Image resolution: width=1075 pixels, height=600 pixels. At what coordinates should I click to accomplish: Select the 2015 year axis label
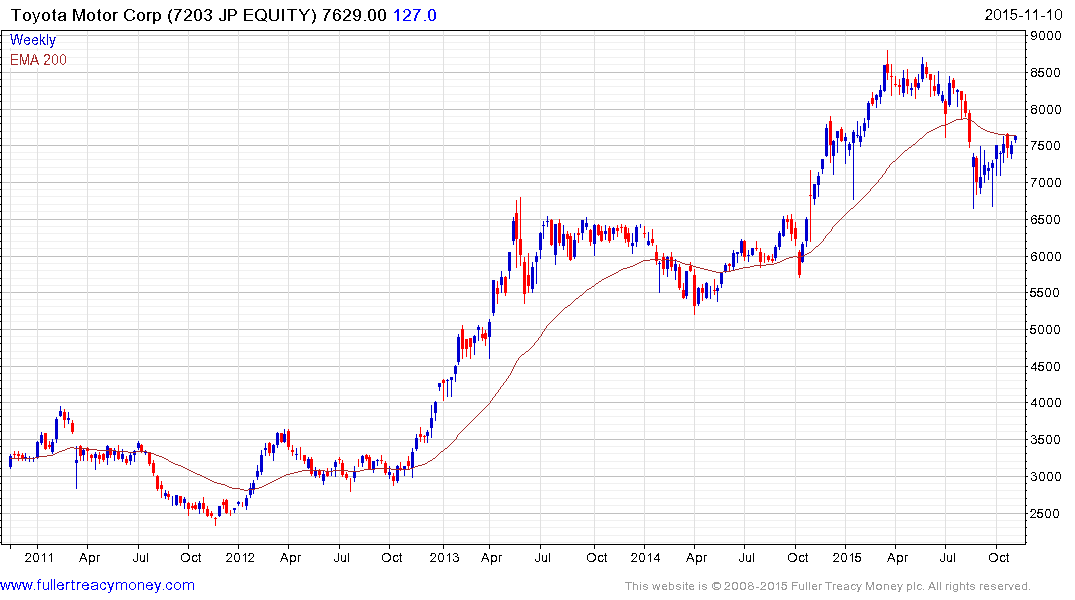tap(847, 557)
